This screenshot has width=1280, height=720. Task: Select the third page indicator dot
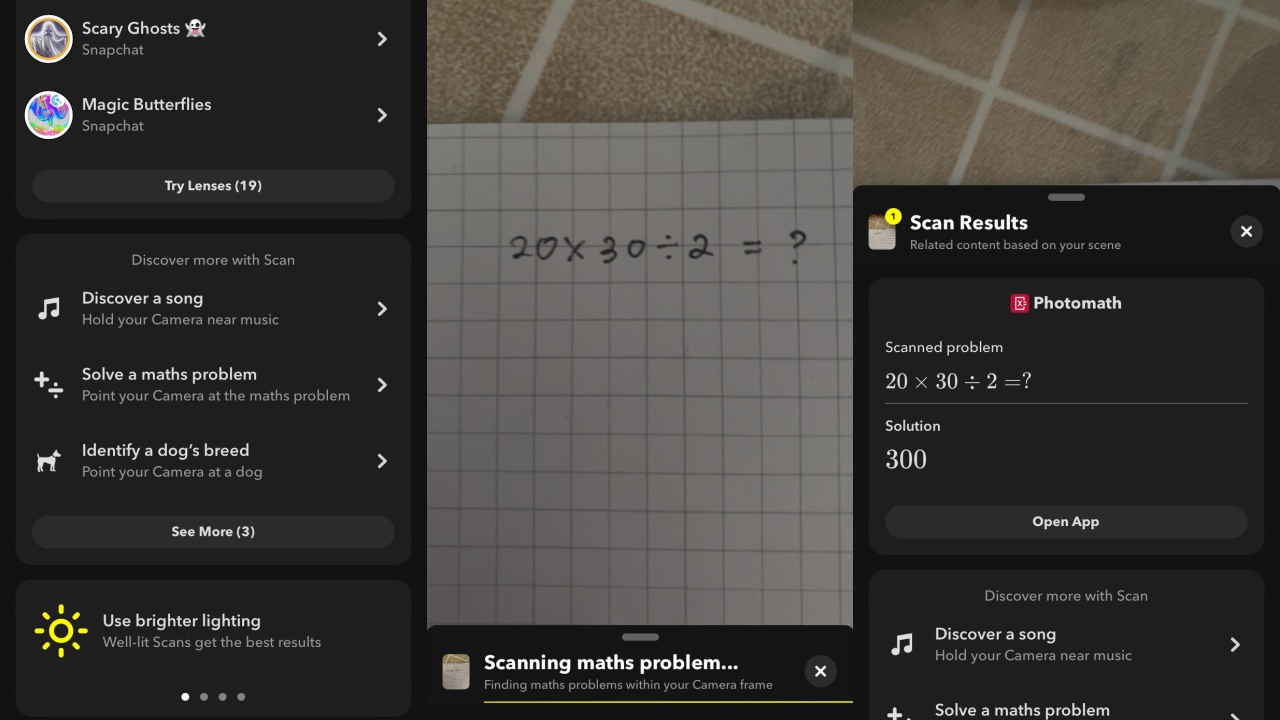click(x=222, y=697)
